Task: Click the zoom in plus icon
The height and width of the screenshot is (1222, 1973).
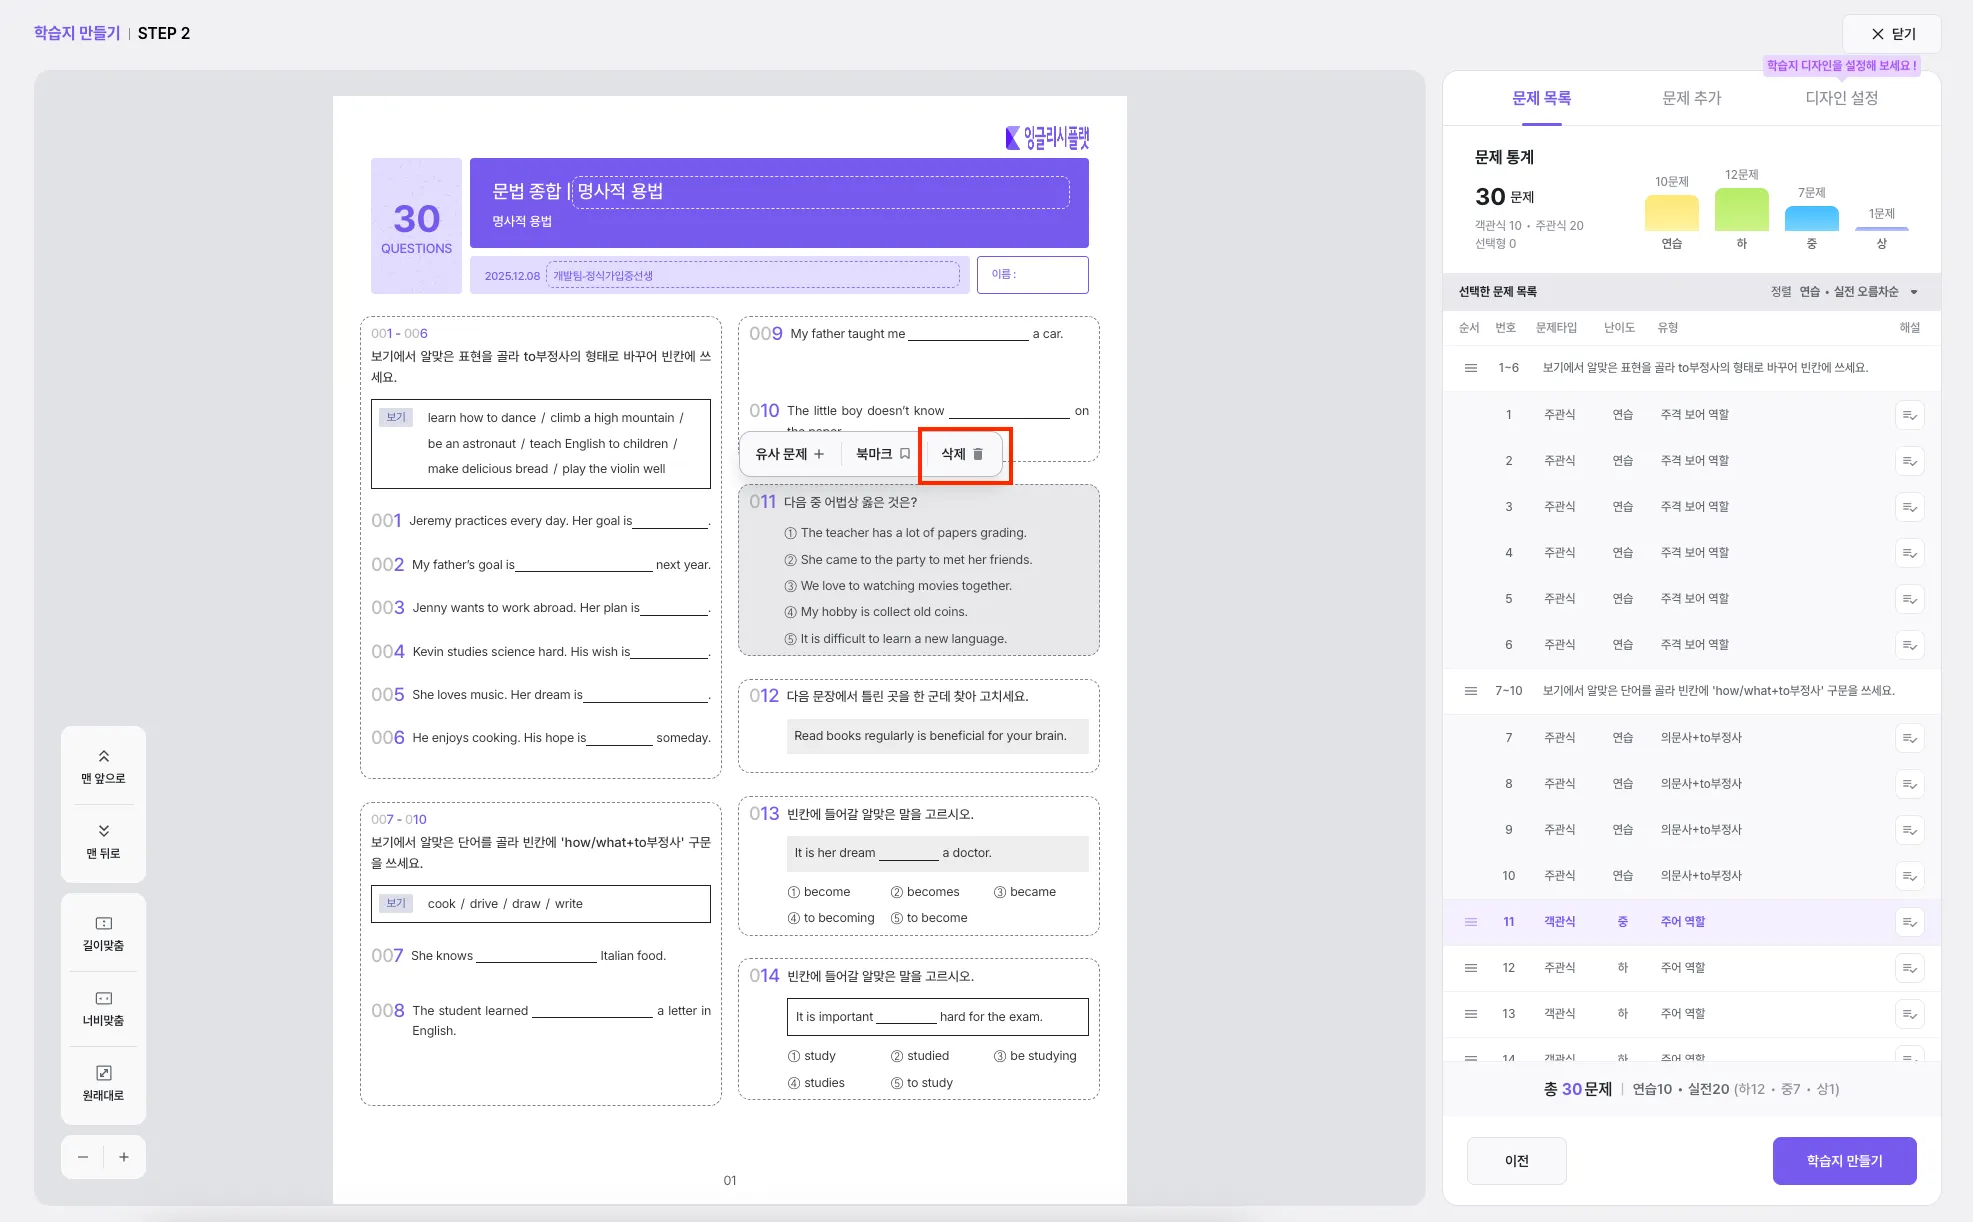Action: (124, 1157)
